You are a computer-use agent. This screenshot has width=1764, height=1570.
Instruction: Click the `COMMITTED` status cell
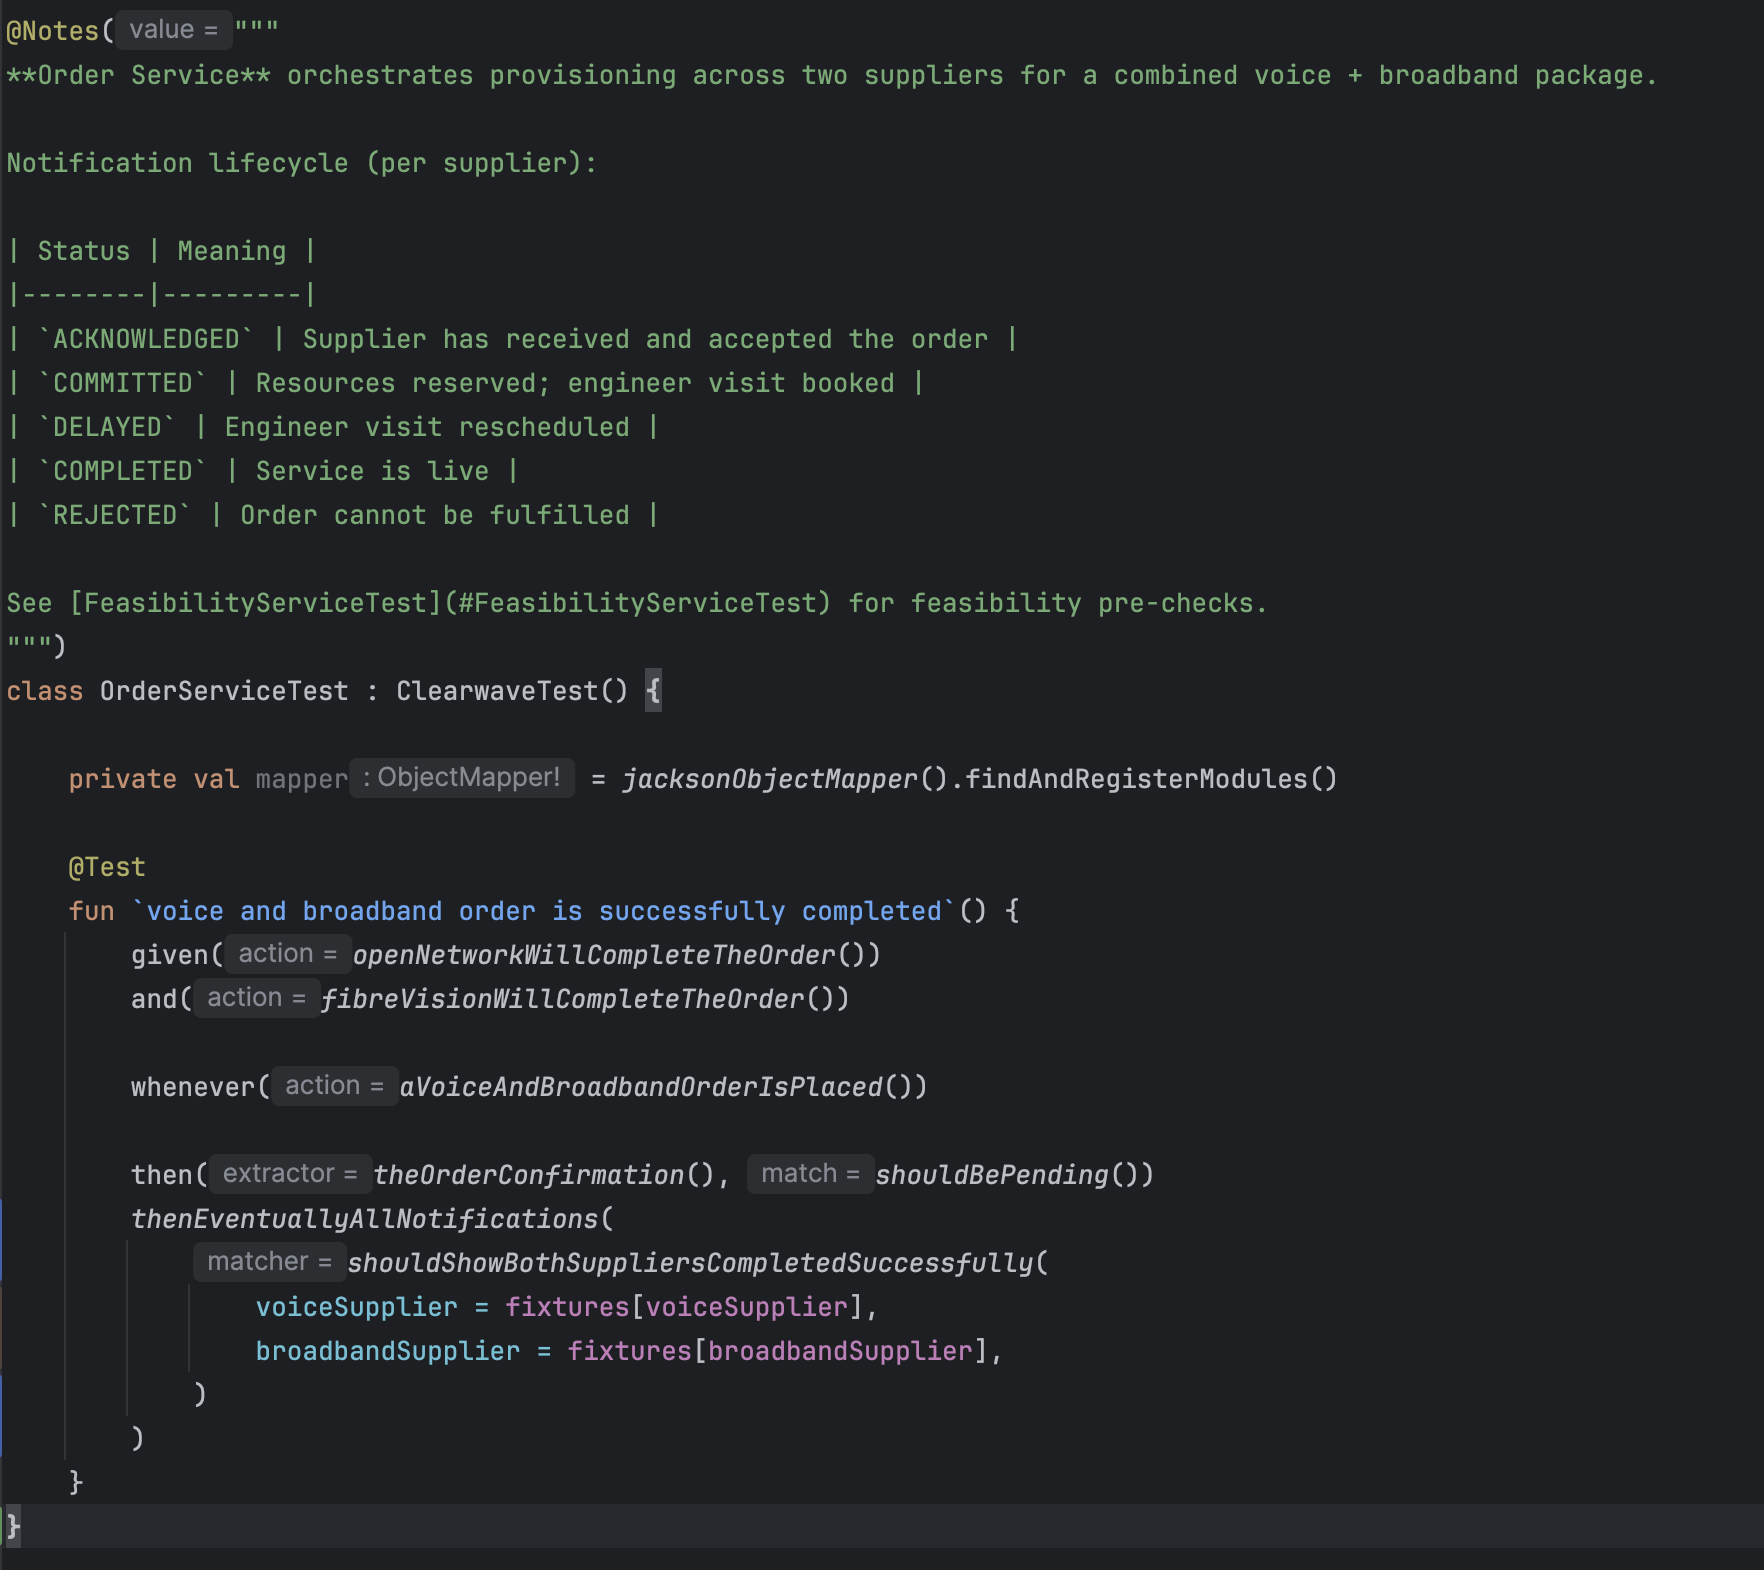coord(122,383)
